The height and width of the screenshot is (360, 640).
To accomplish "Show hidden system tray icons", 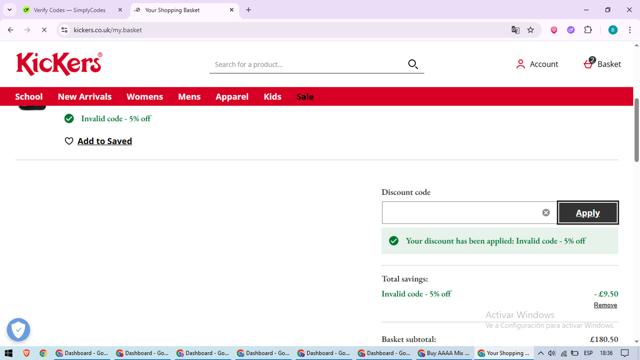I will [x=540, y=353].
